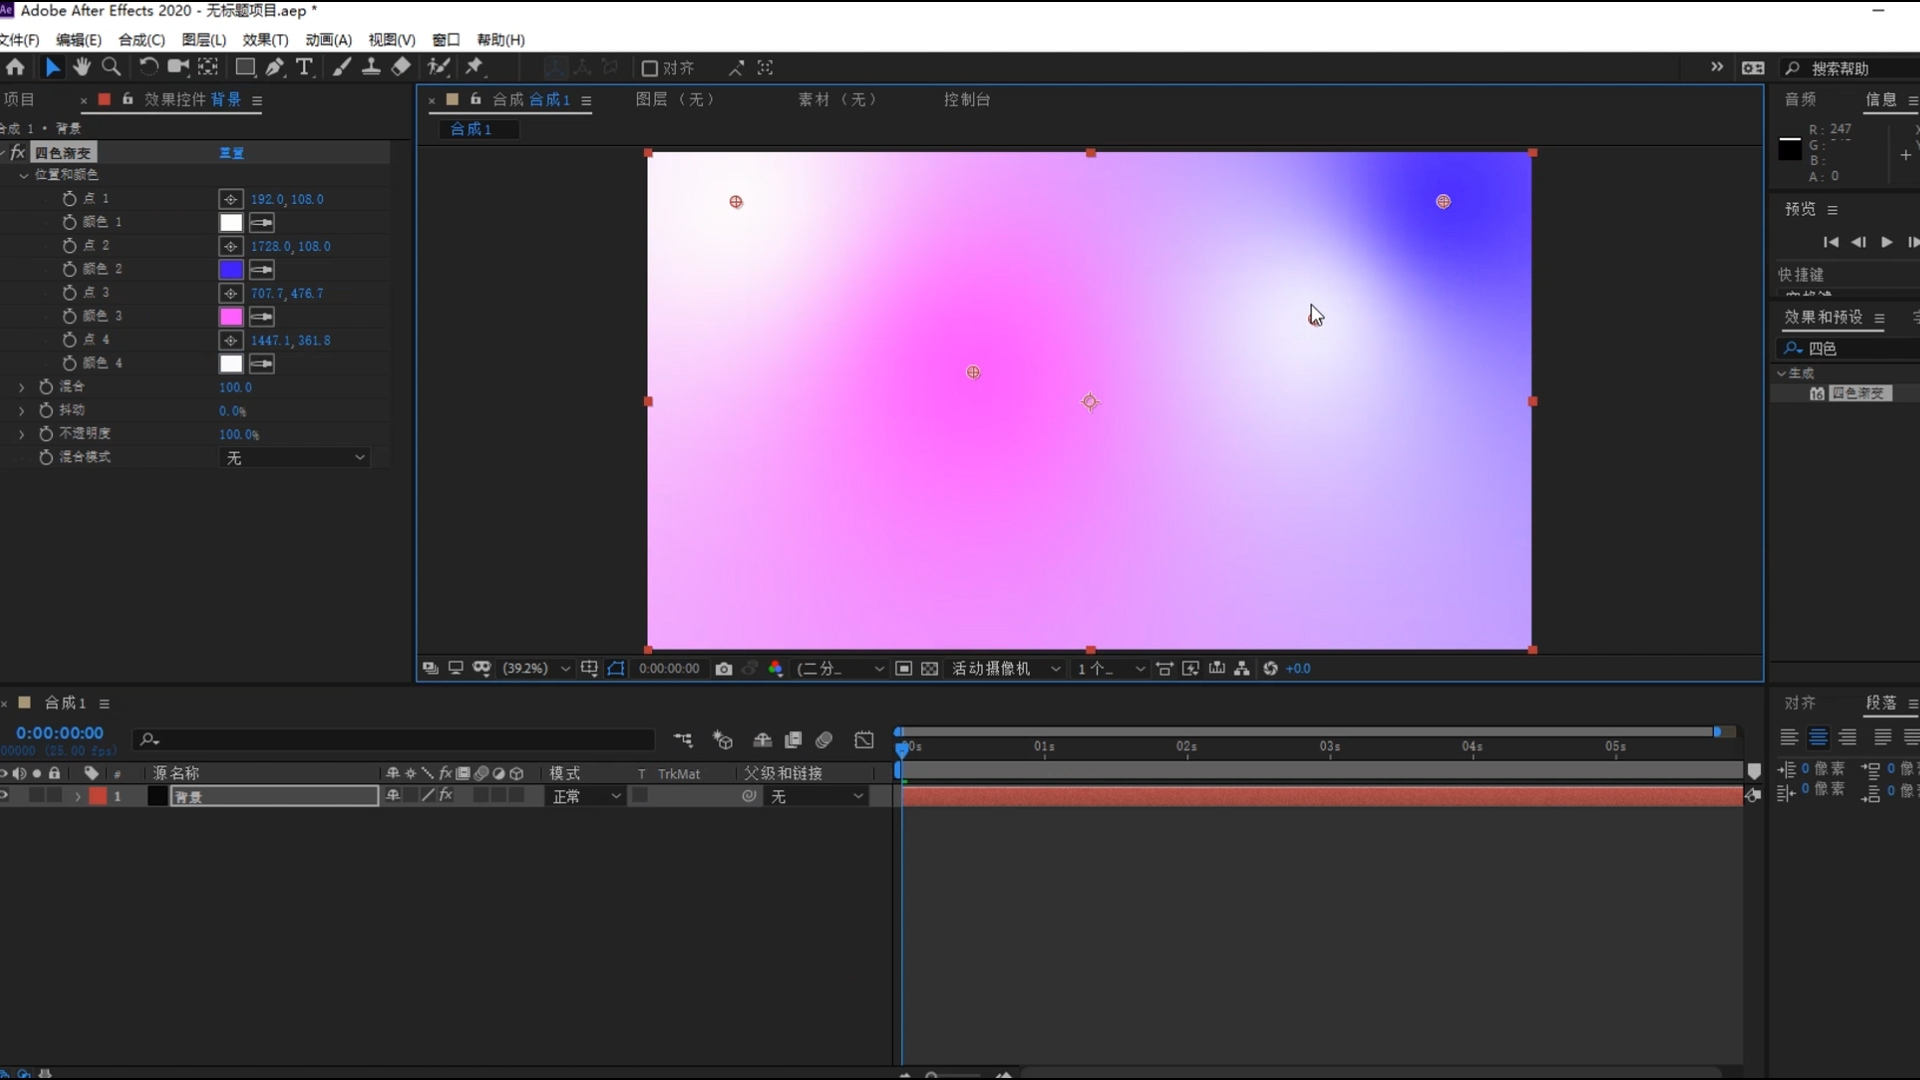Click the 颜色 3 pink color swatch
This screenshot has height=1080, width=1920.
(x=231, y=317)
